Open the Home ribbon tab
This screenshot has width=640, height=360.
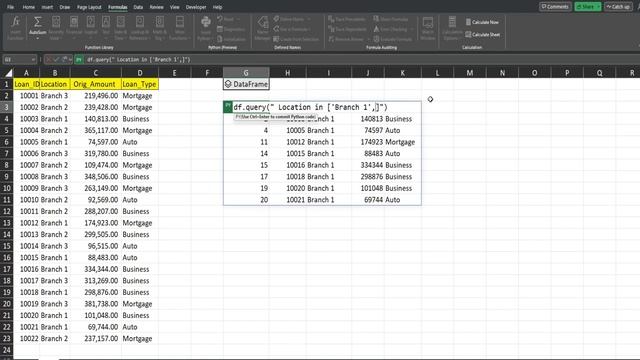pyautogui.click(x=29, y=7)
